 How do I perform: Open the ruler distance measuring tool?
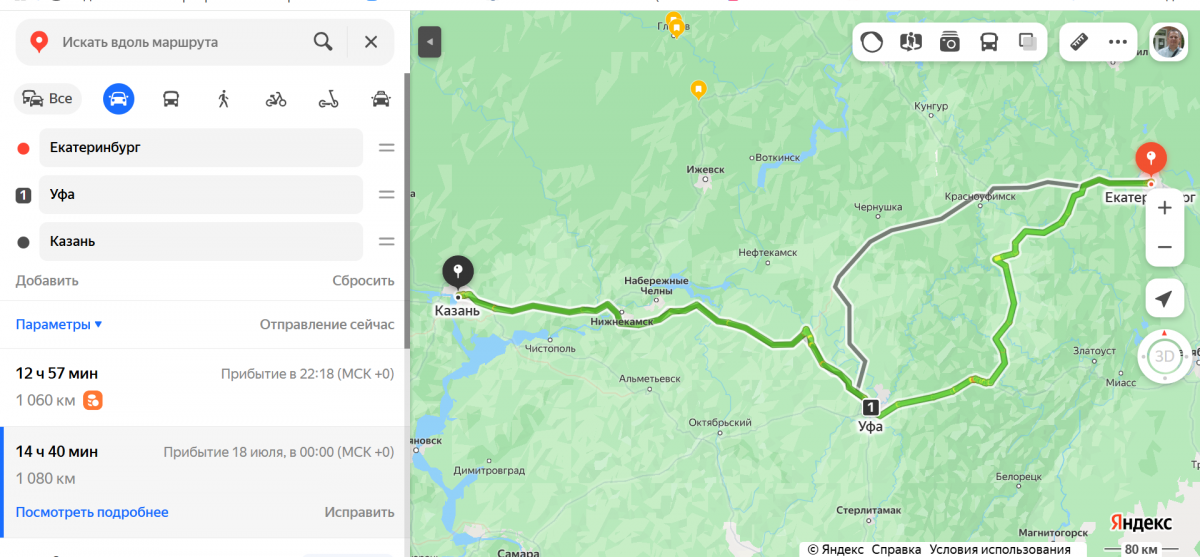[1079, 42]
